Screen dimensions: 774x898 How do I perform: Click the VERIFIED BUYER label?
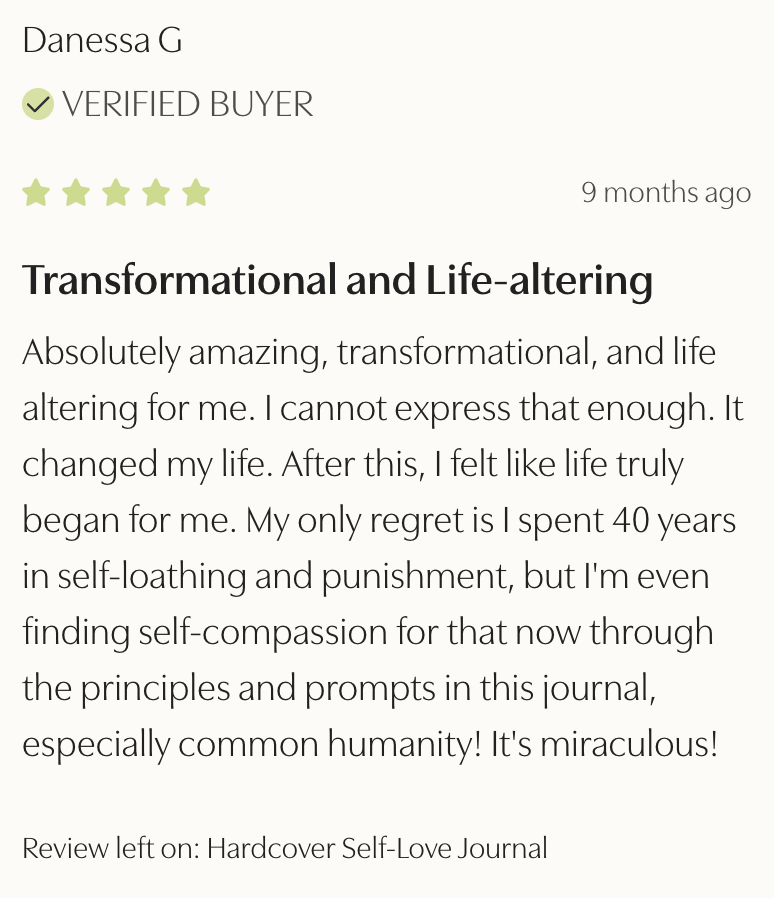click(187, 104)
